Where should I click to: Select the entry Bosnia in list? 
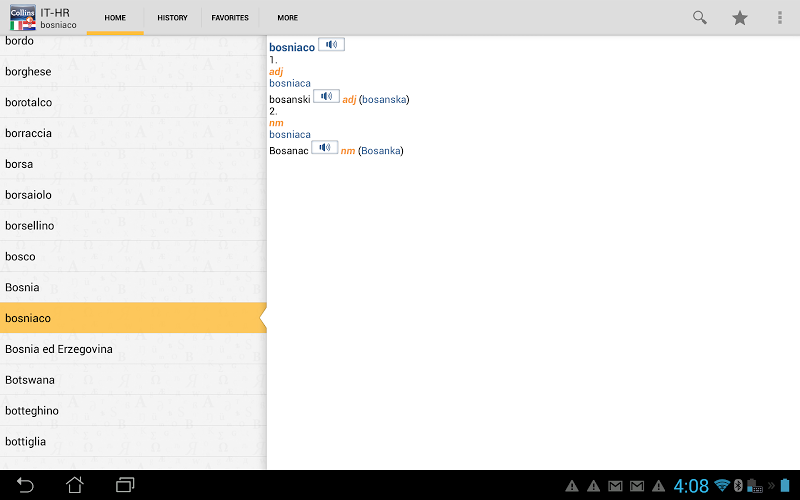tap(133, 287)
